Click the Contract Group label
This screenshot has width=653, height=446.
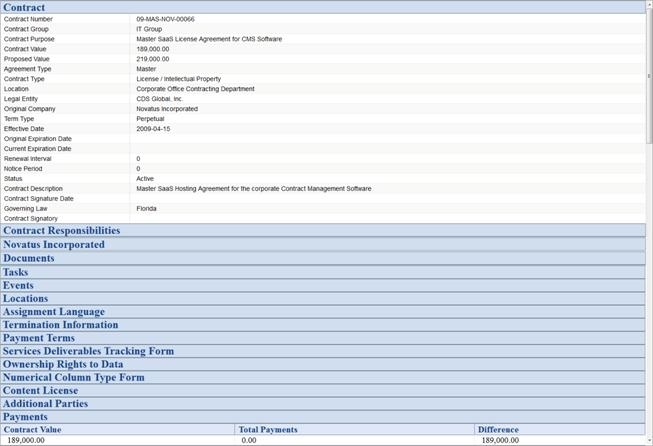coord(26,29)
